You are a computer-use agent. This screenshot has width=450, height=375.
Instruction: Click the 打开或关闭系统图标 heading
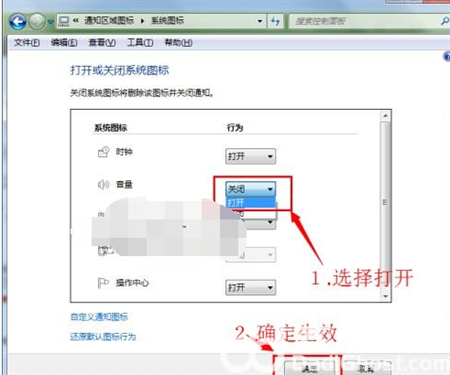click(119, 70)
